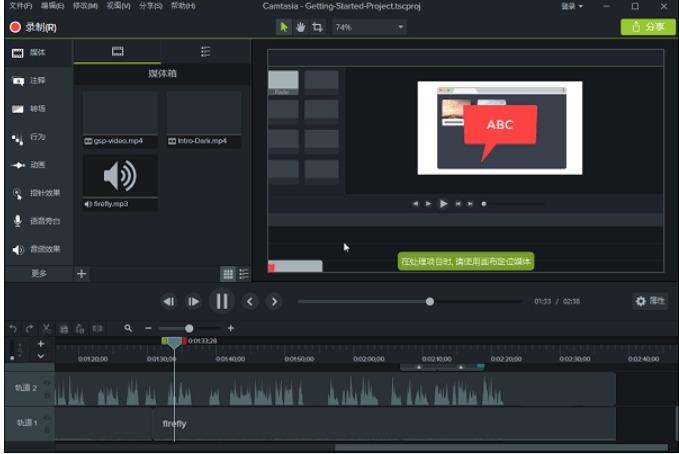Open the 分享(S) menu
The height and width of the screenshot is (454, 679).
click(x=151, y=6)
